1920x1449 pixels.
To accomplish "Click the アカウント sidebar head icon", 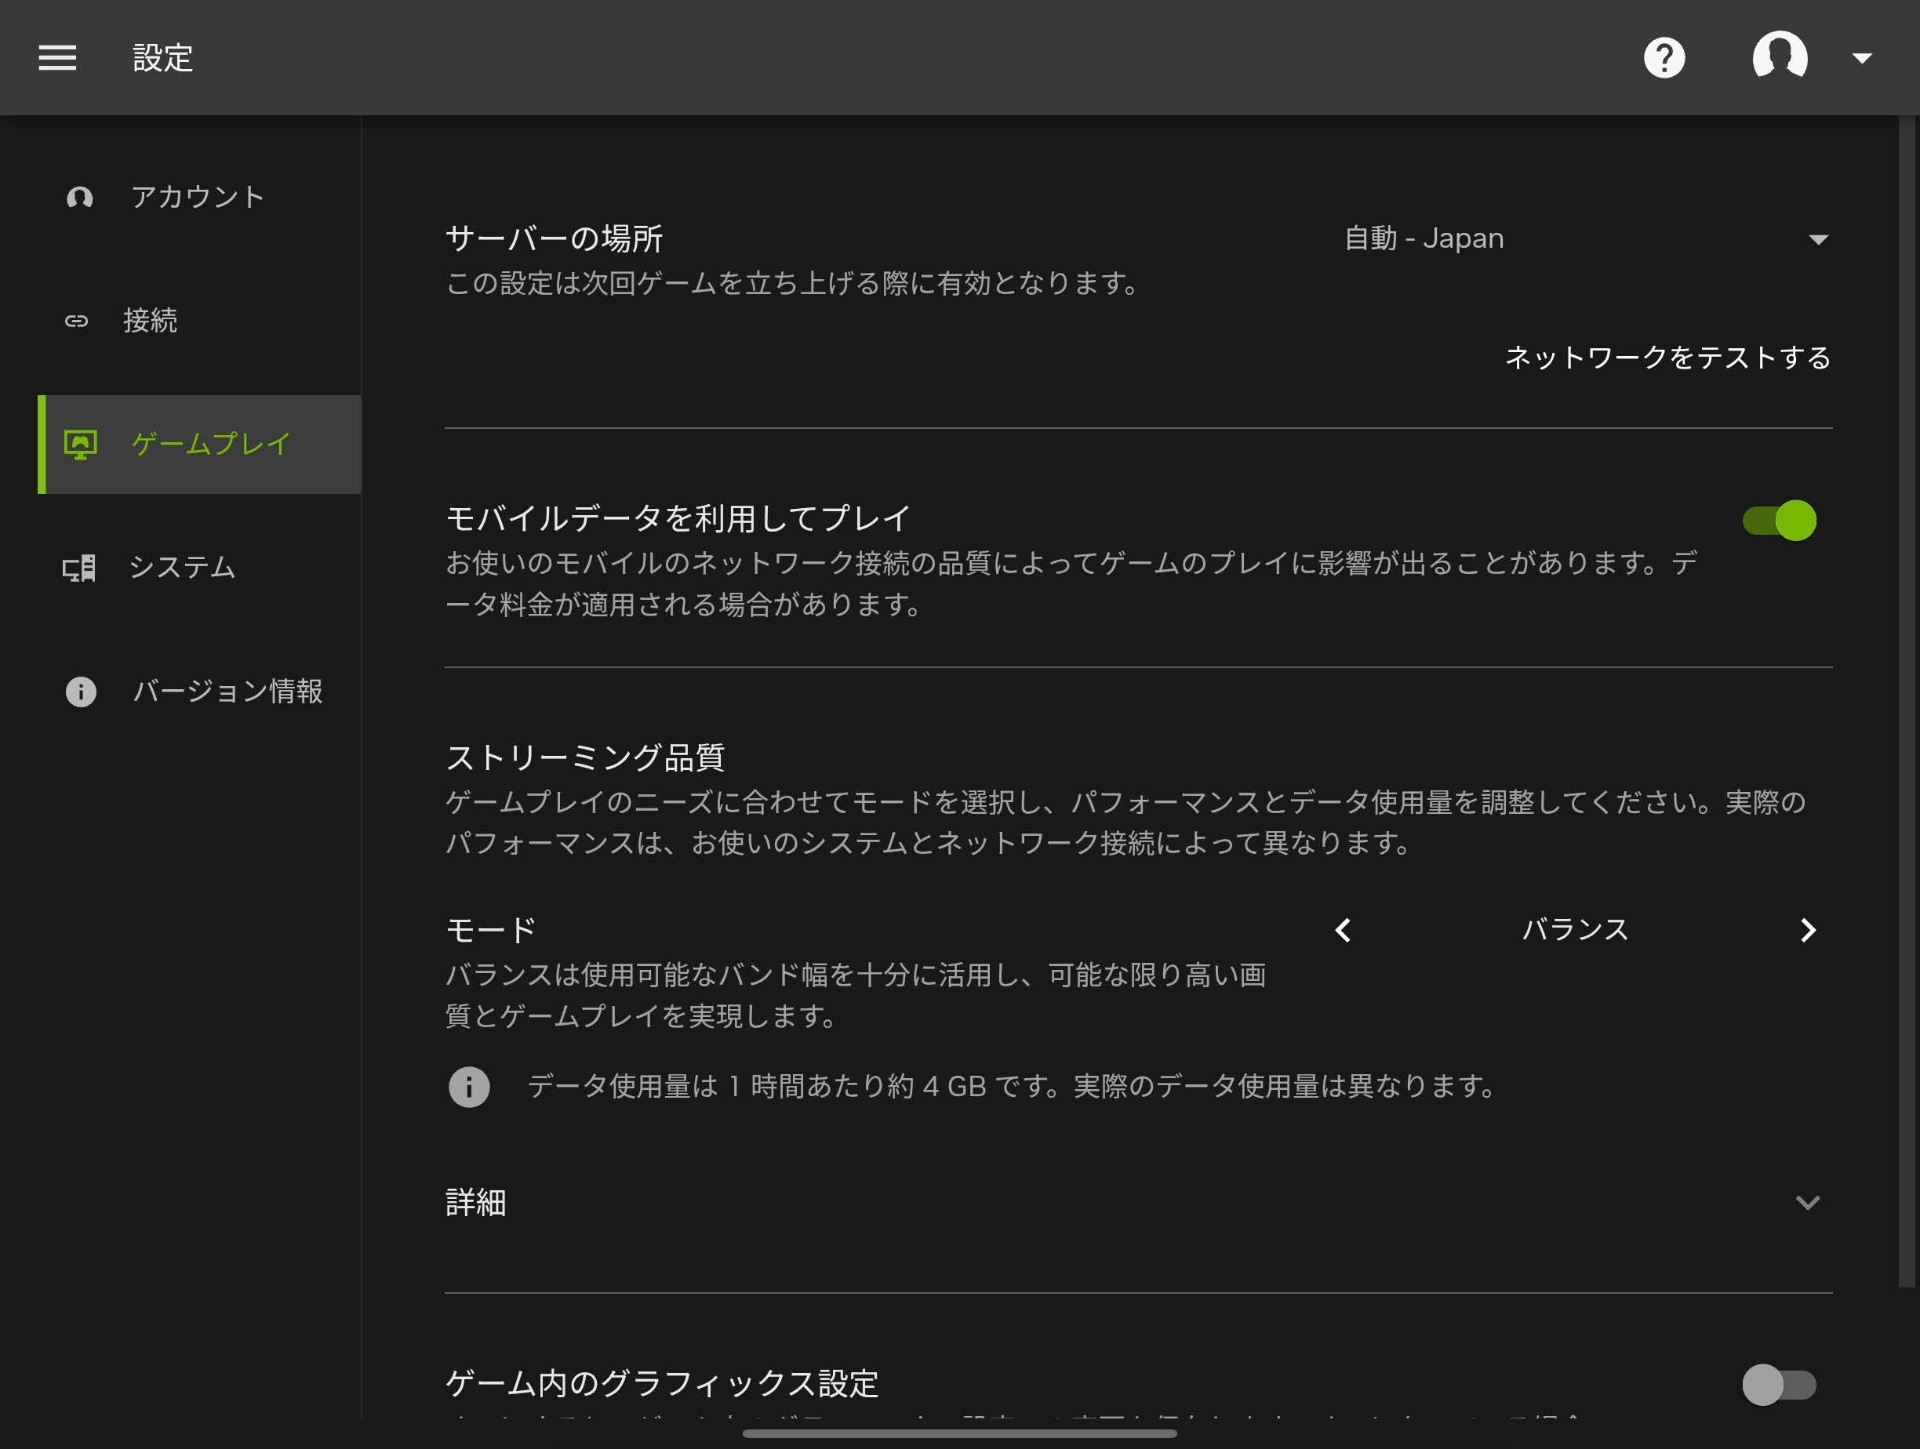I will pyautogui.click(x=80, y=198).
